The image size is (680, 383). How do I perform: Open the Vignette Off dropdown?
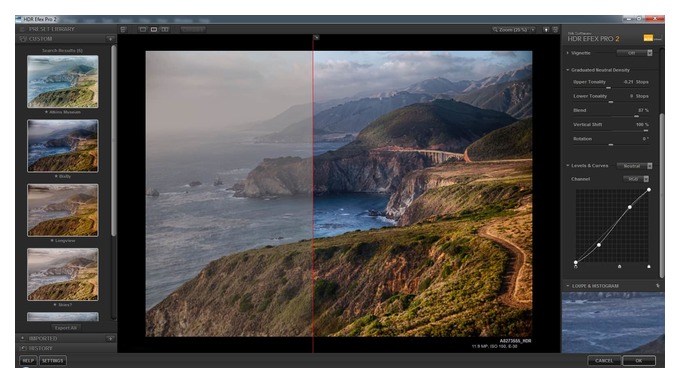tap(634, 53)
